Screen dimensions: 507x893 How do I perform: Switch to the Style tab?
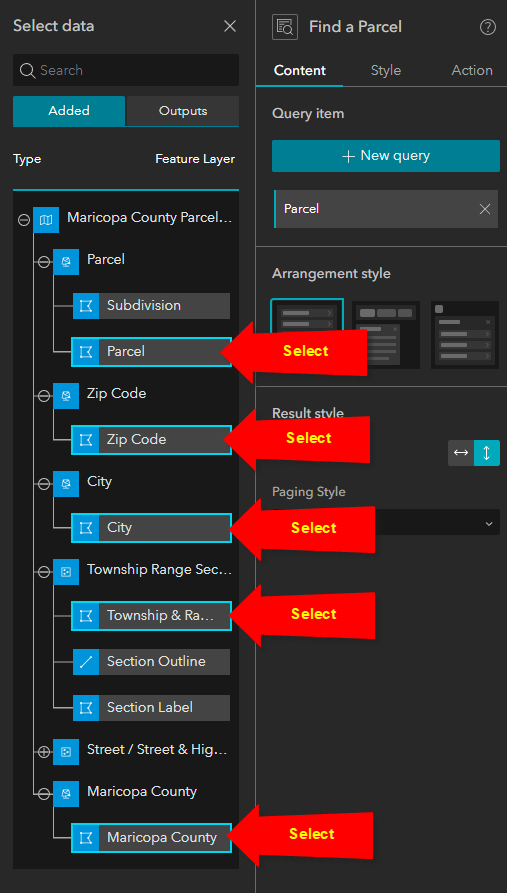coord(386,71)
